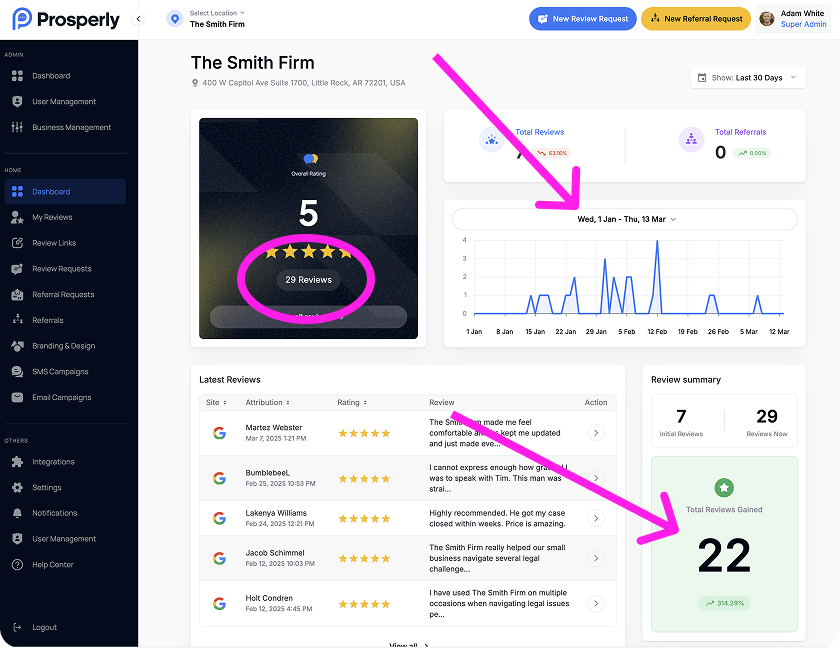
Task: Click the Jacob Schimmel review text
Action: tap(497, 558)
